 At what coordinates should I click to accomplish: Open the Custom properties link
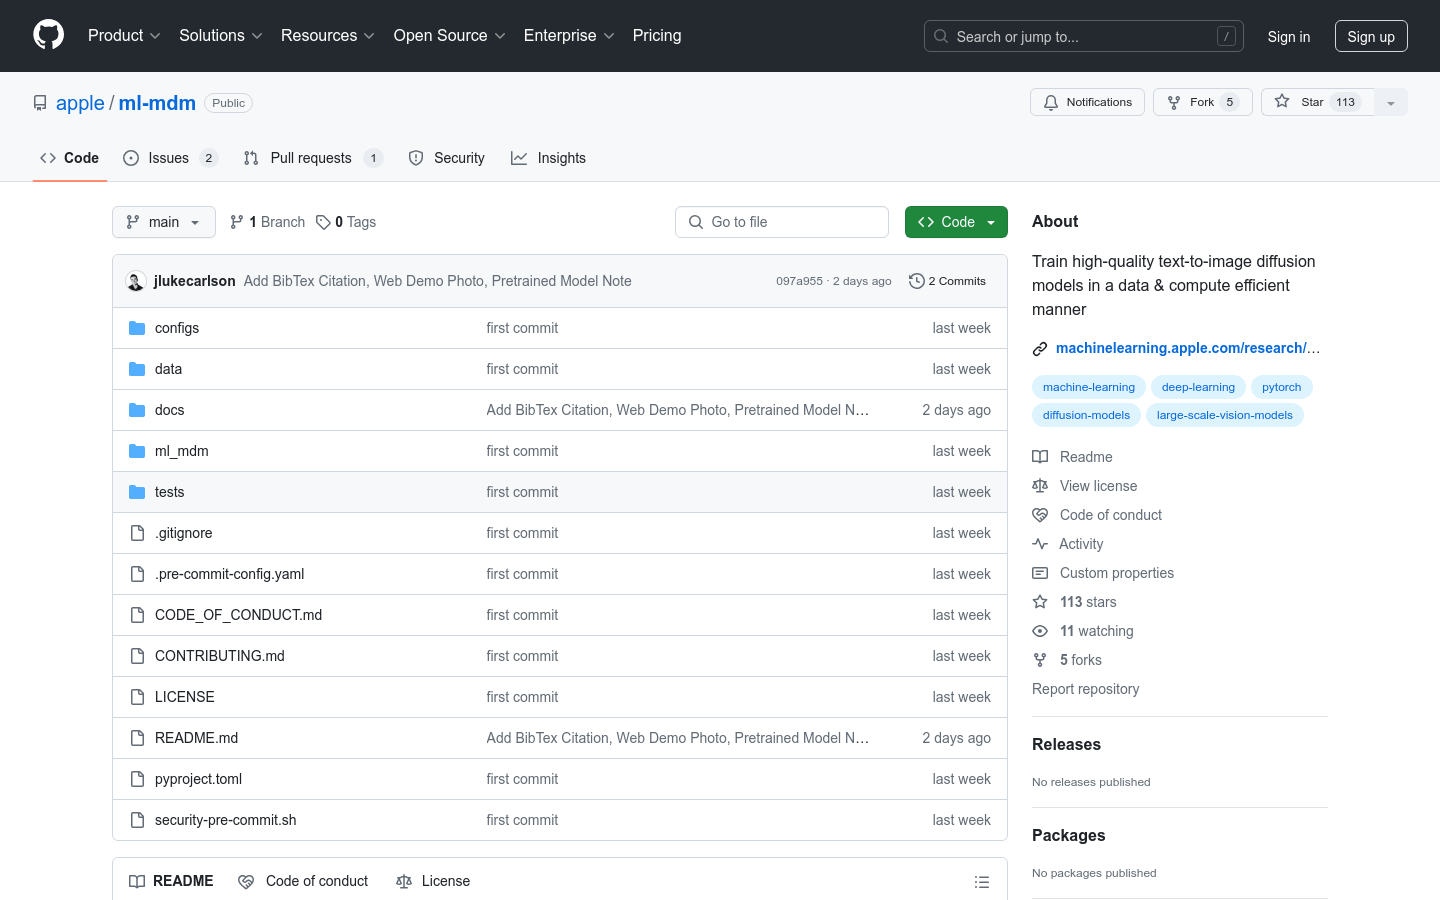(1117, 573)
